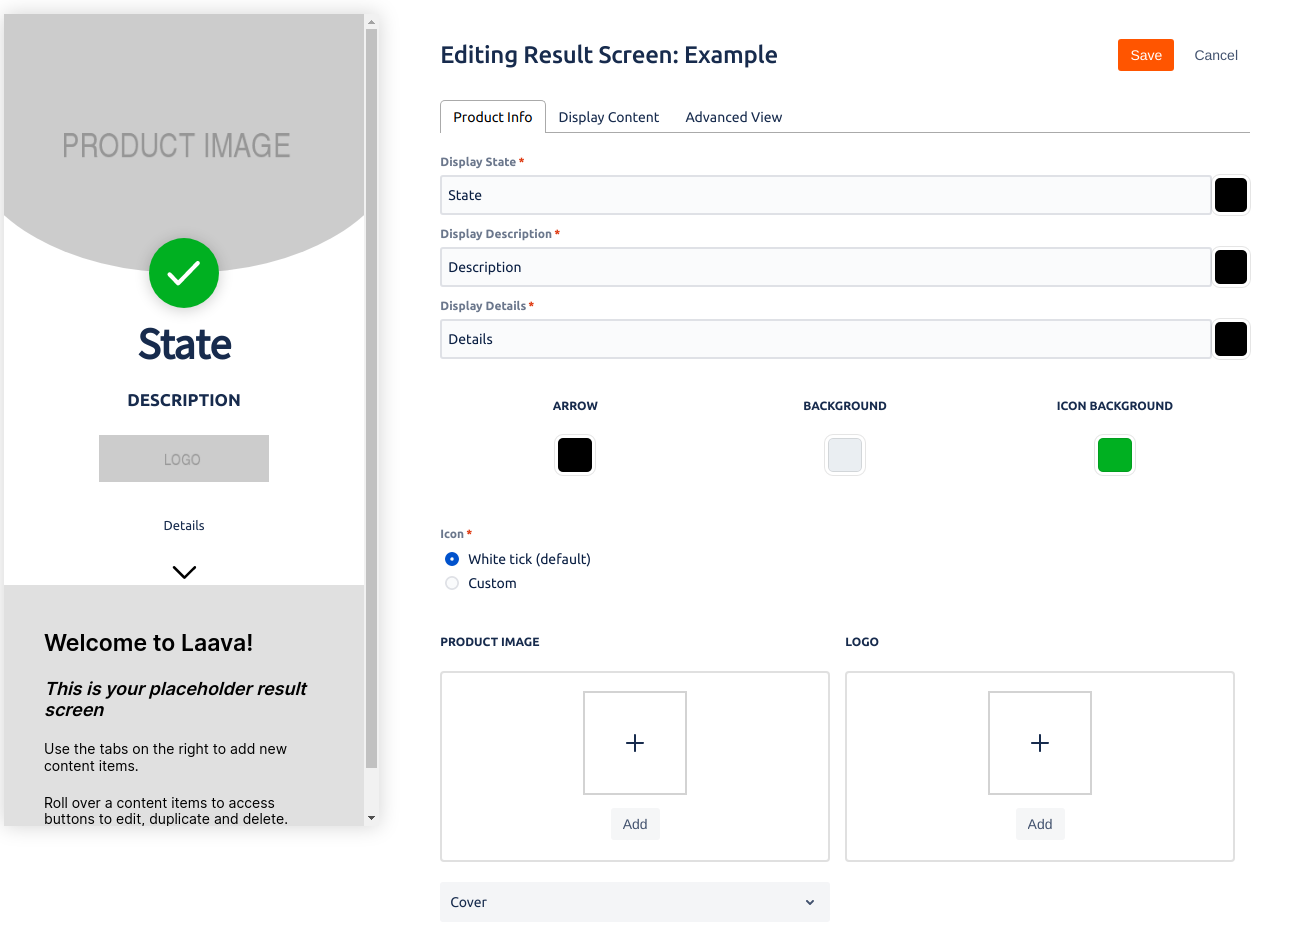Click the down chevron below Details in preview
The image size is (1313, 932).
[184, 572]
